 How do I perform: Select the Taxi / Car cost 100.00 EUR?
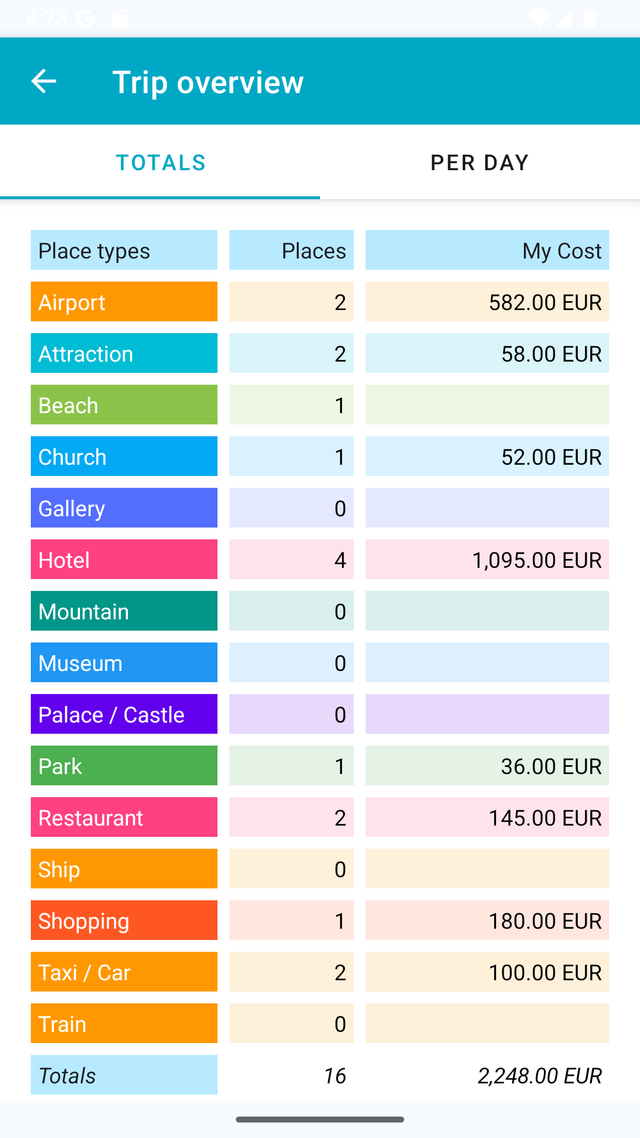(x=487, y=972)
